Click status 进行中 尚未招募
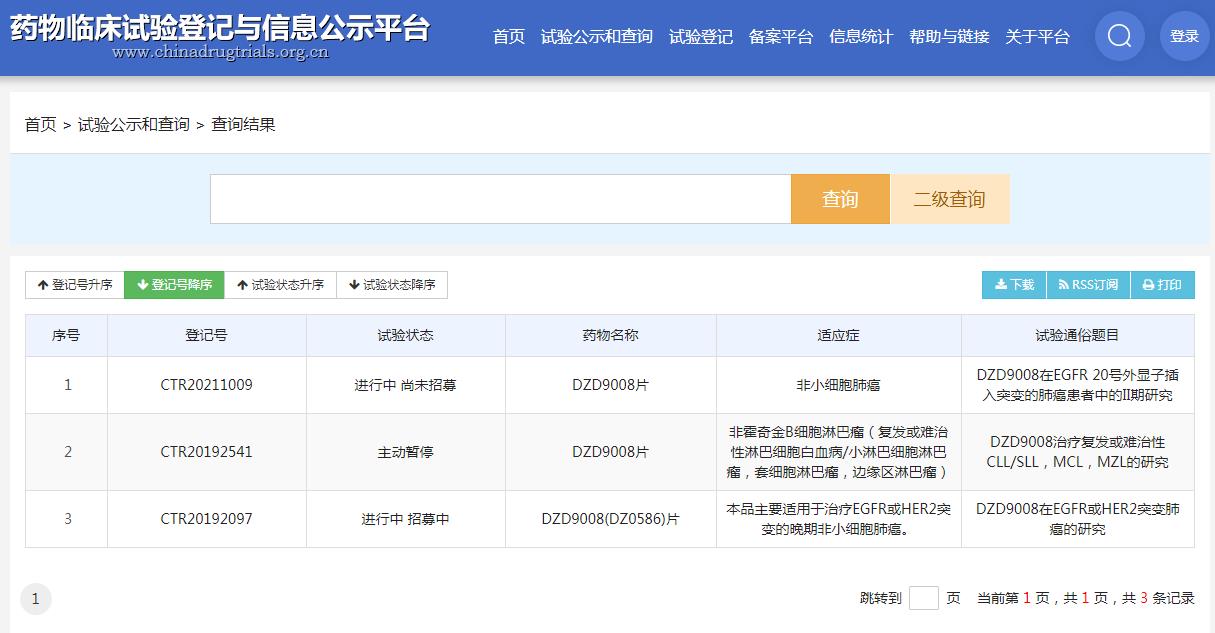Screen dimensions: 1215x633 pos(406,385)
